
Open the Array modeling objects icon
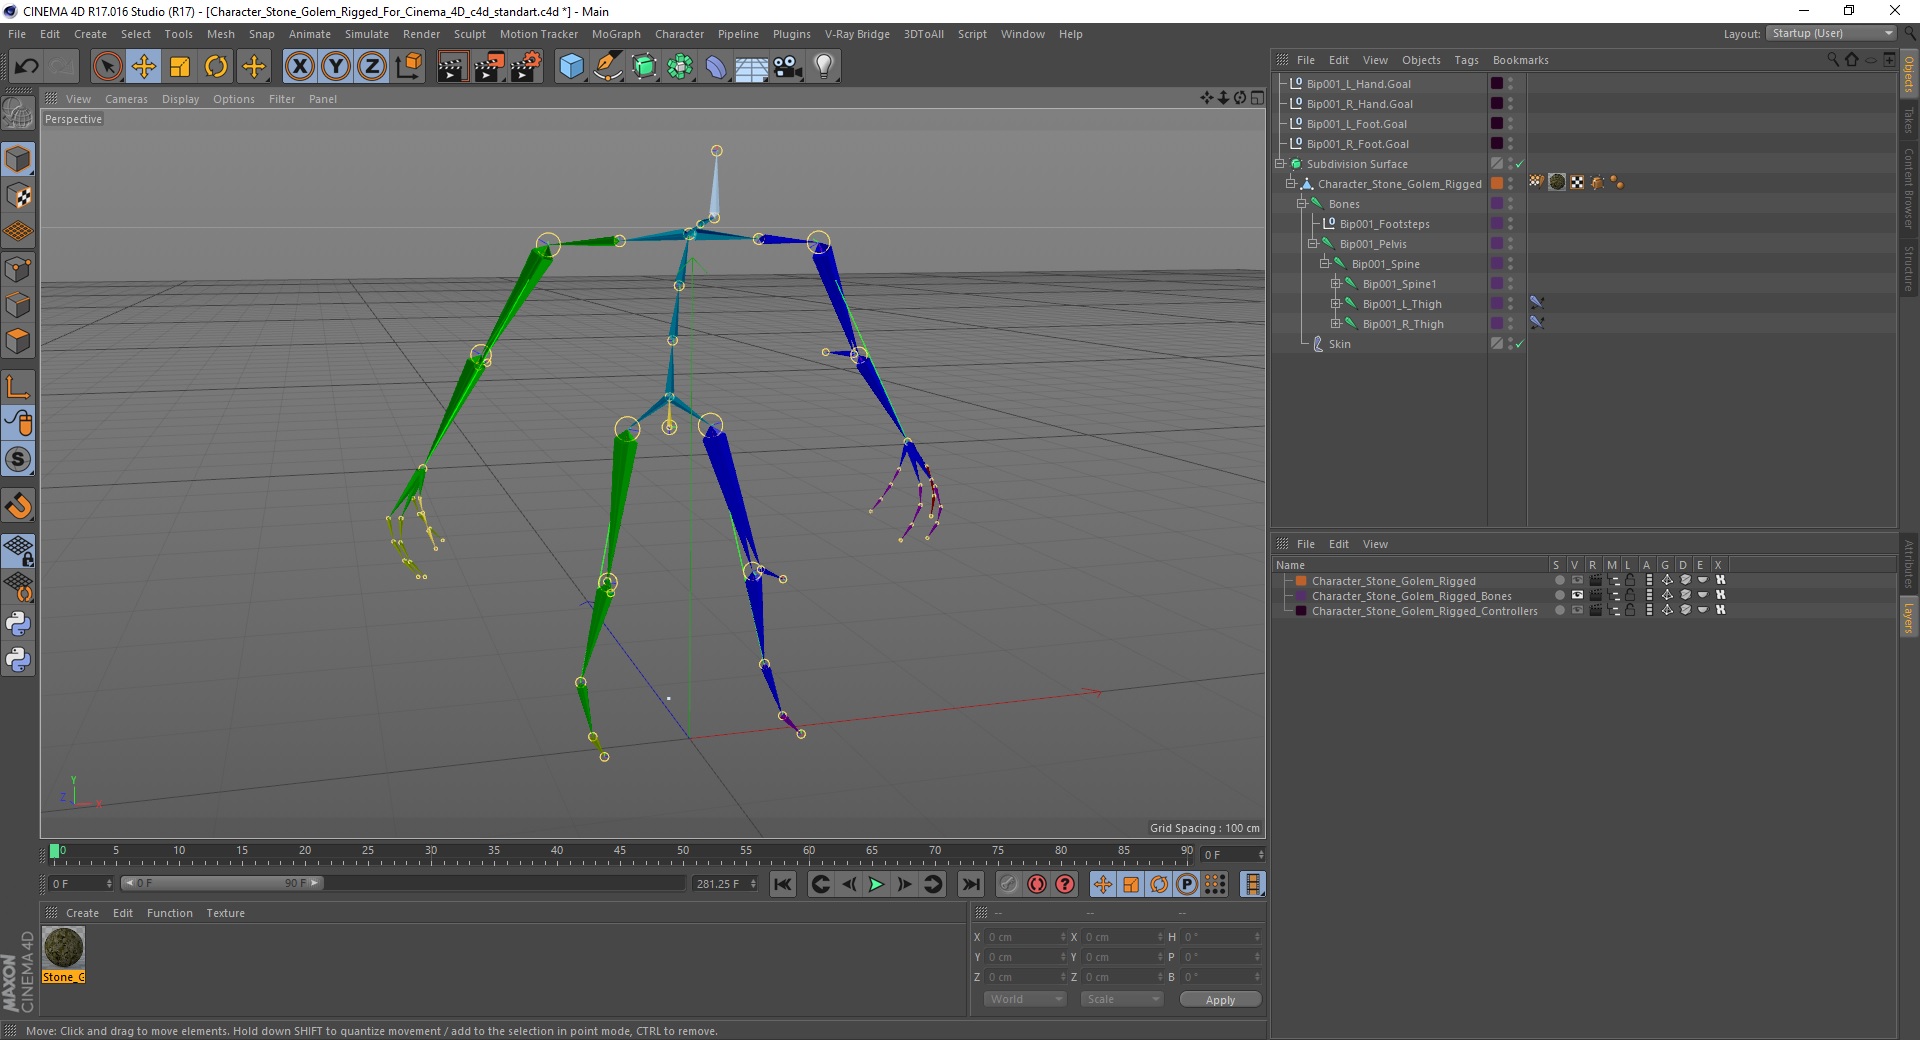[x=681, y=67]
